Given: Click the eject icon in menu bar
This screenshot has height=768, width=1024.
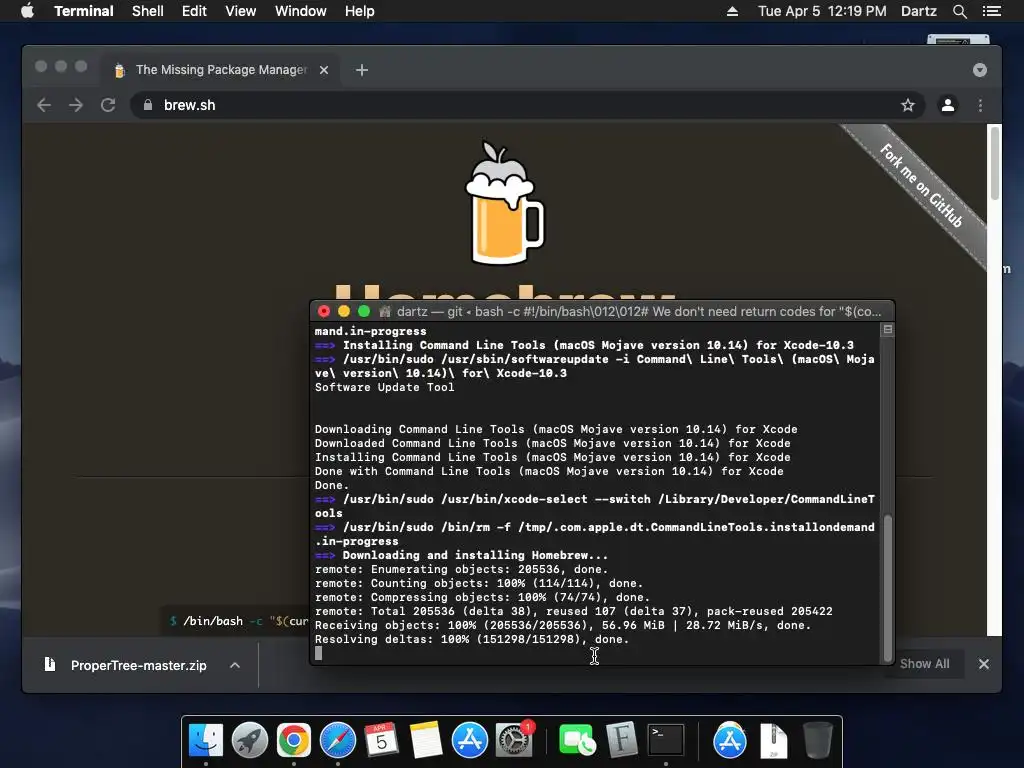Looking at the screenshot, I should click(732, 11).
